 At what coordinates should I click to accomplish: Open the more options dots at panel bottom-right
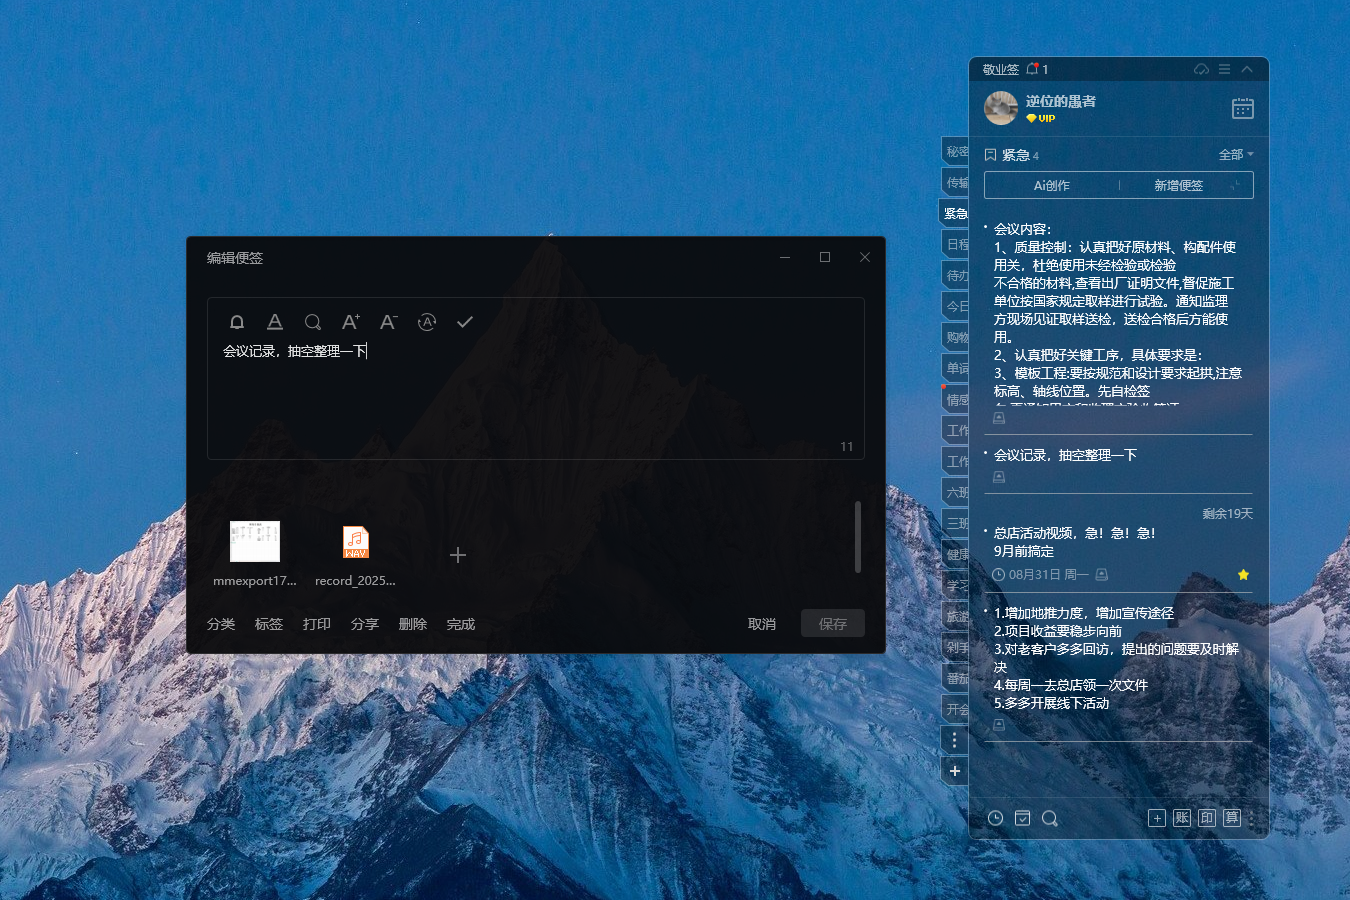(x=1251, y=818)
